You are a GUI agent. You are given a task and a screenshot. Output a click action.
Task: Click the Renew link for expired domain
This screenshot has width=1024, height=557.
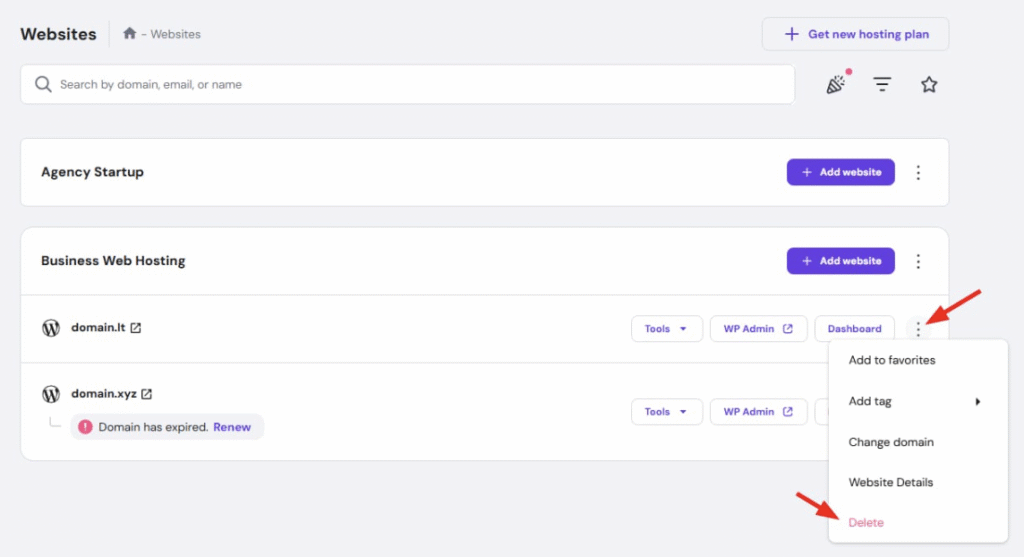click(232, 427)
